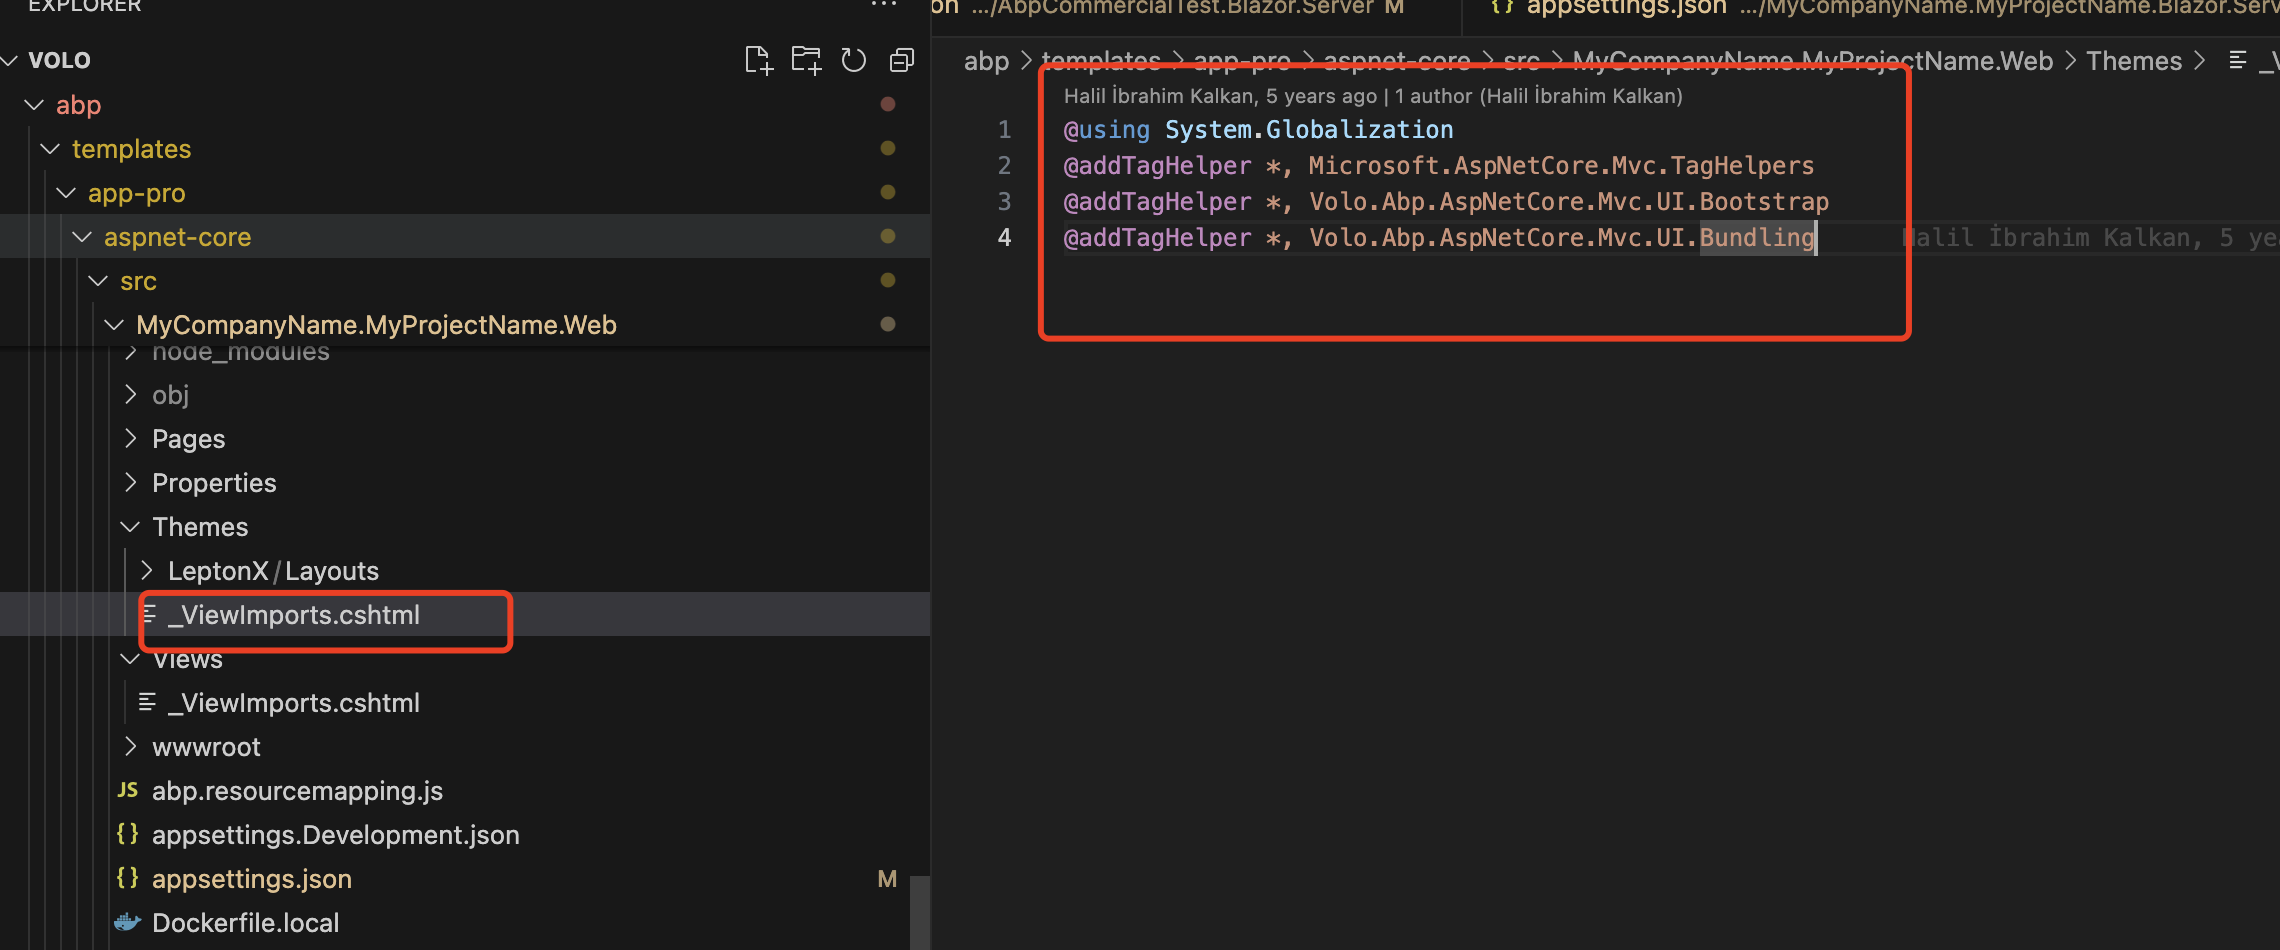
Task: Click the New Folder icon in Explorer
Action: click(806, 61)
